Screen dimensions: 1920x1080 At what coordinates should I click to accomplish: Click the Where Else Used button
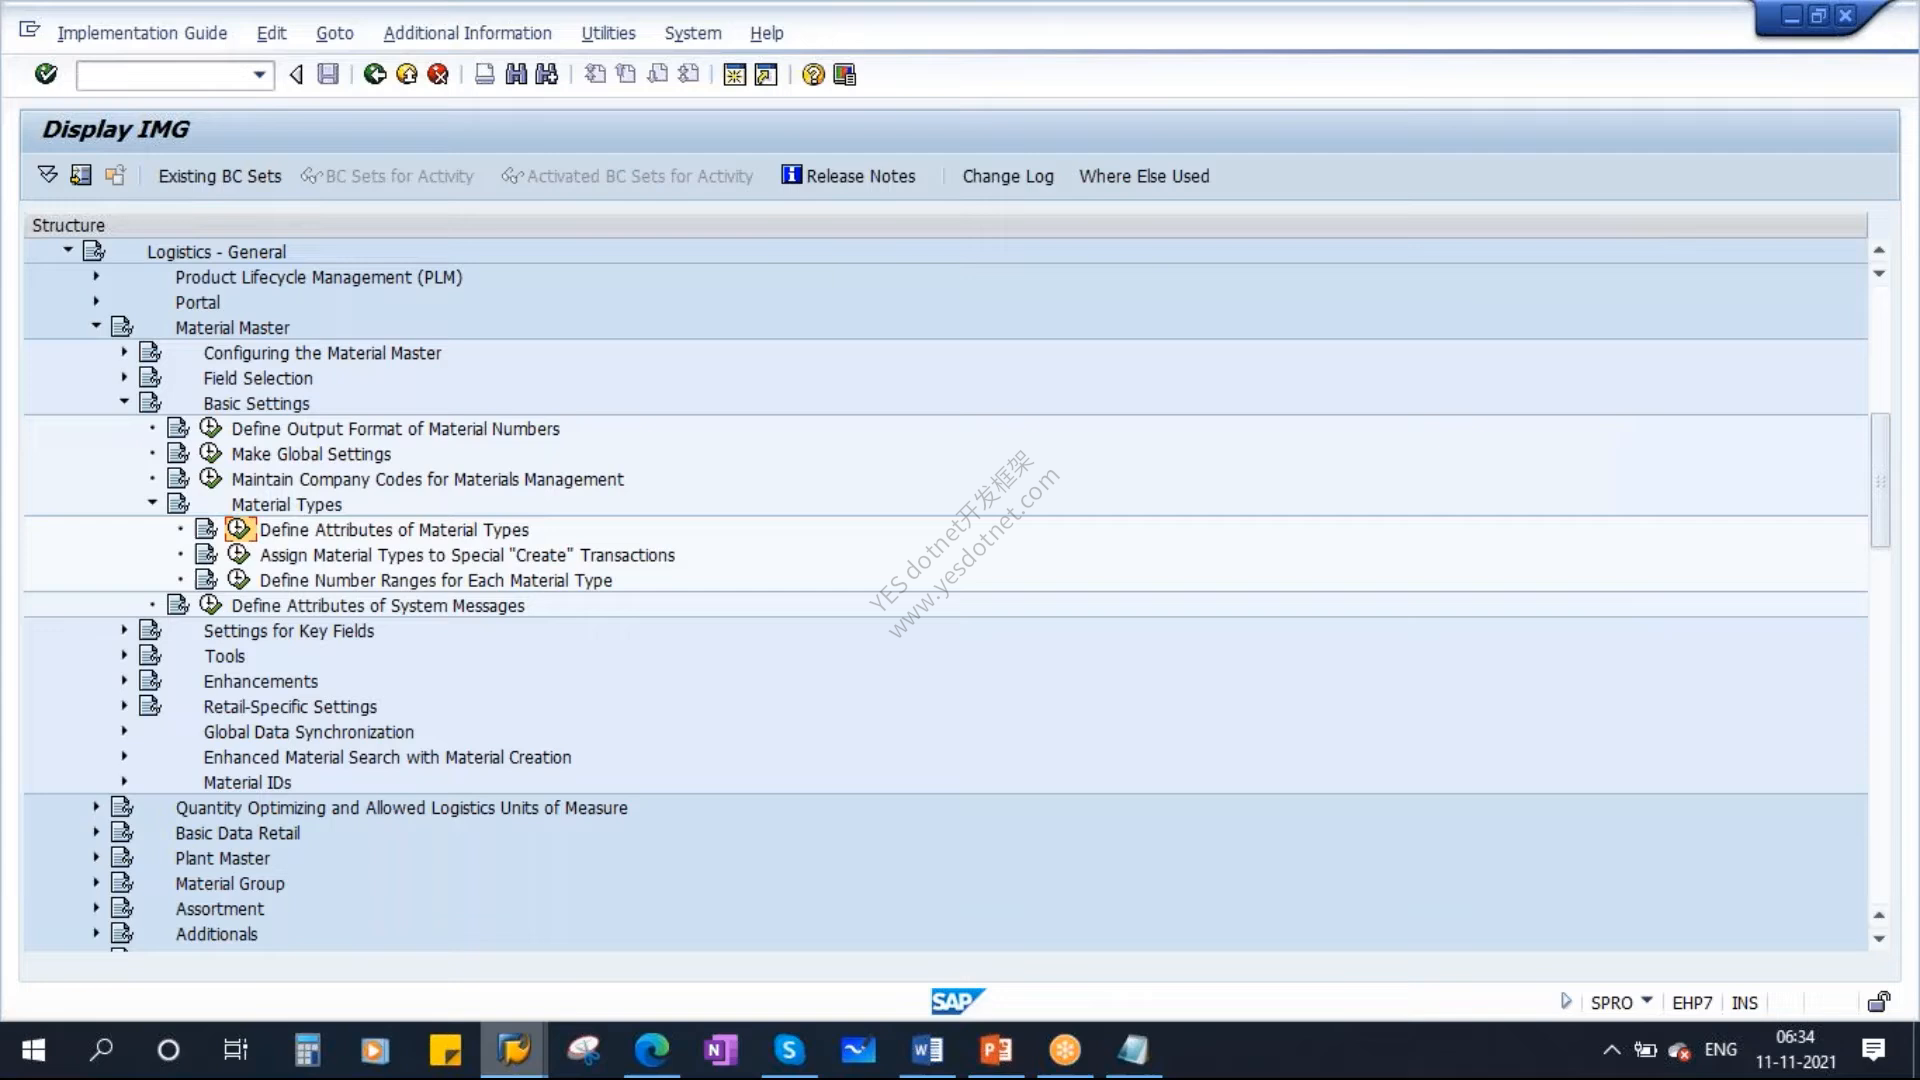(x=1144, y=176)
